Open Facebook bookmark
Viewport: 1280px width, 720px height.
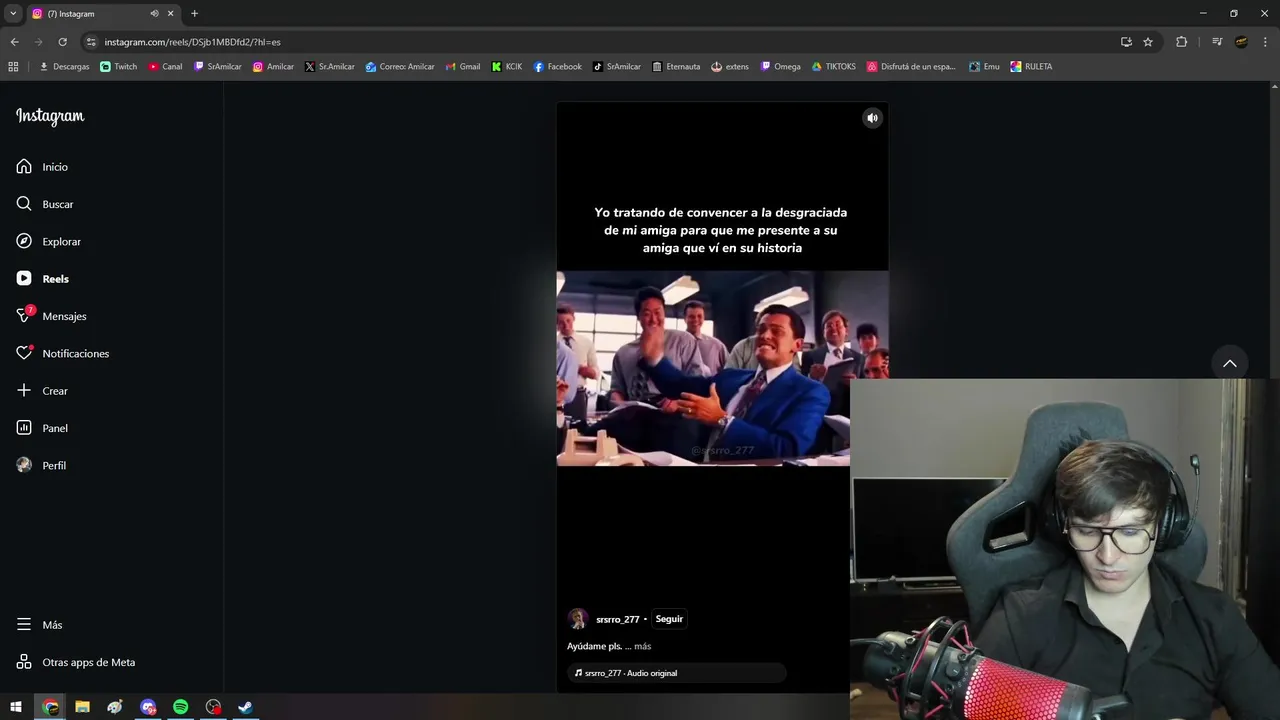pos(557,67)
